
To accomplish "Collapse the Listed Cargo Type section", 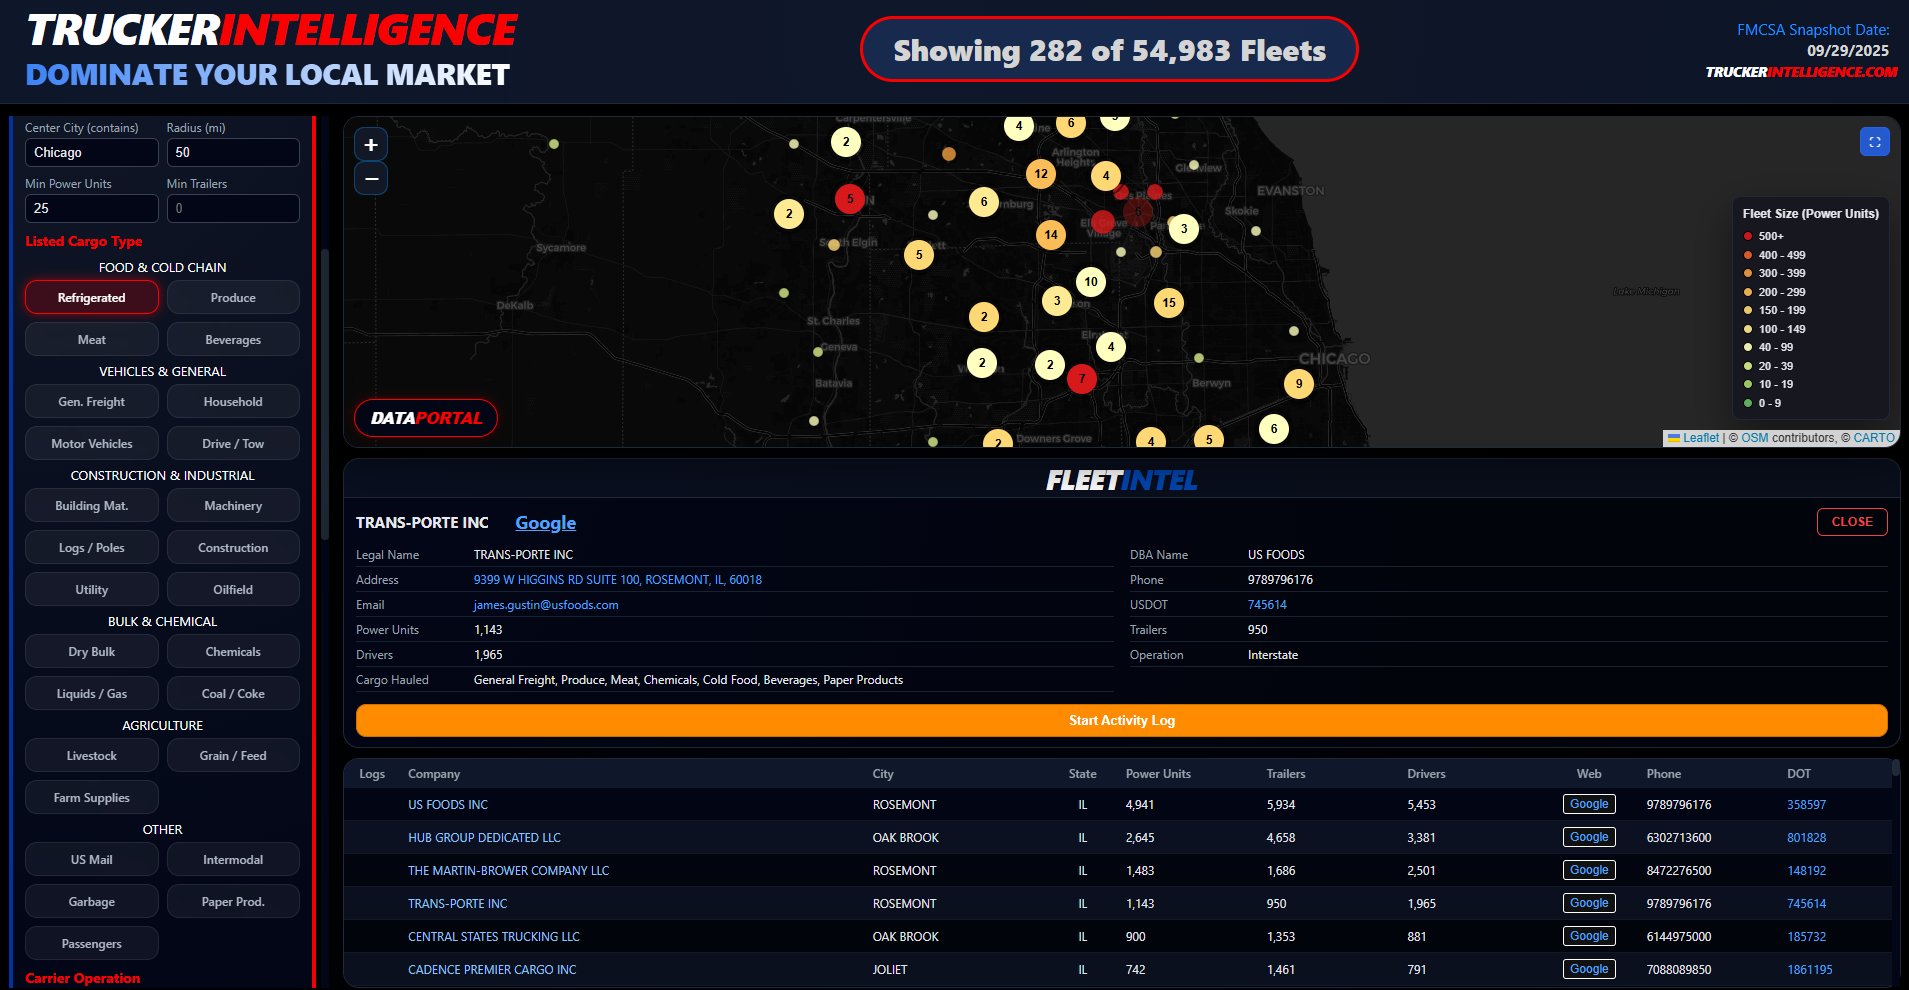I will [x=83, y=241].
